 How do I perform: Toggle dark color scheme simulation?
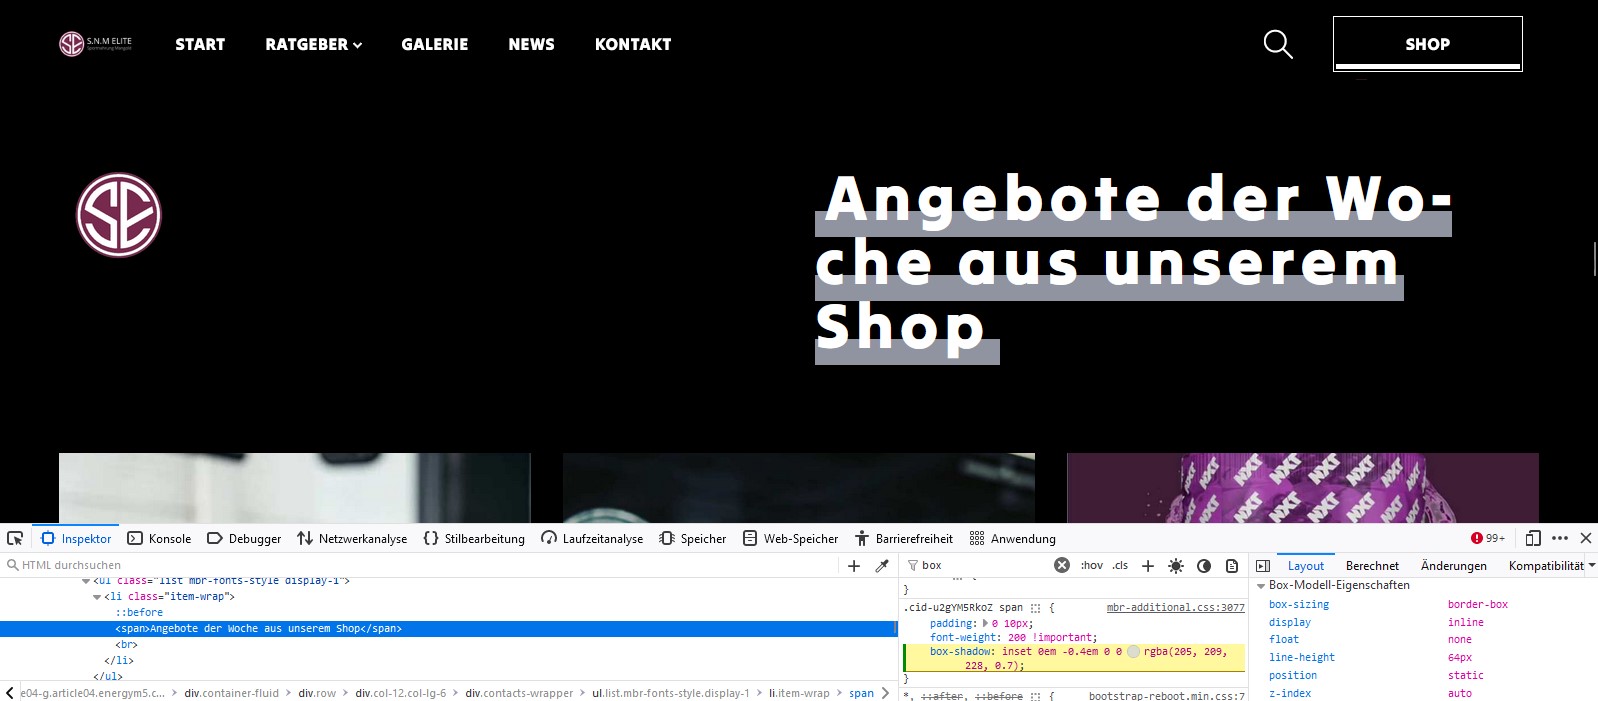[1204, 566]
